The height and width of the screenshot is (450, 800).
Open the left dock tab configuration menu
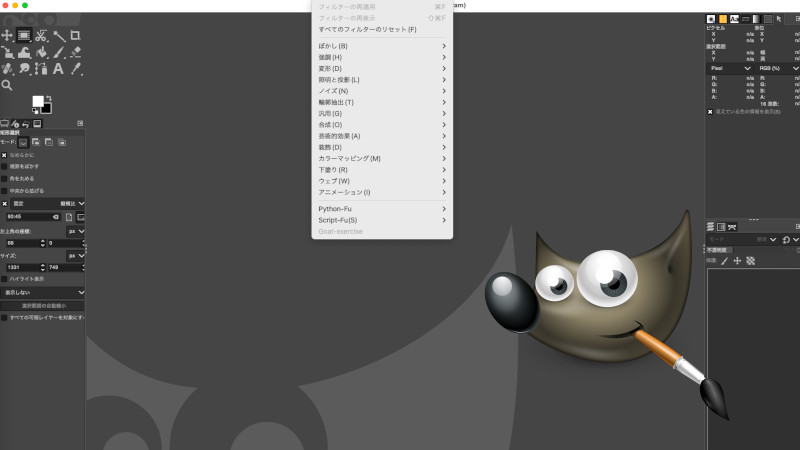click(x=80, y=123)
